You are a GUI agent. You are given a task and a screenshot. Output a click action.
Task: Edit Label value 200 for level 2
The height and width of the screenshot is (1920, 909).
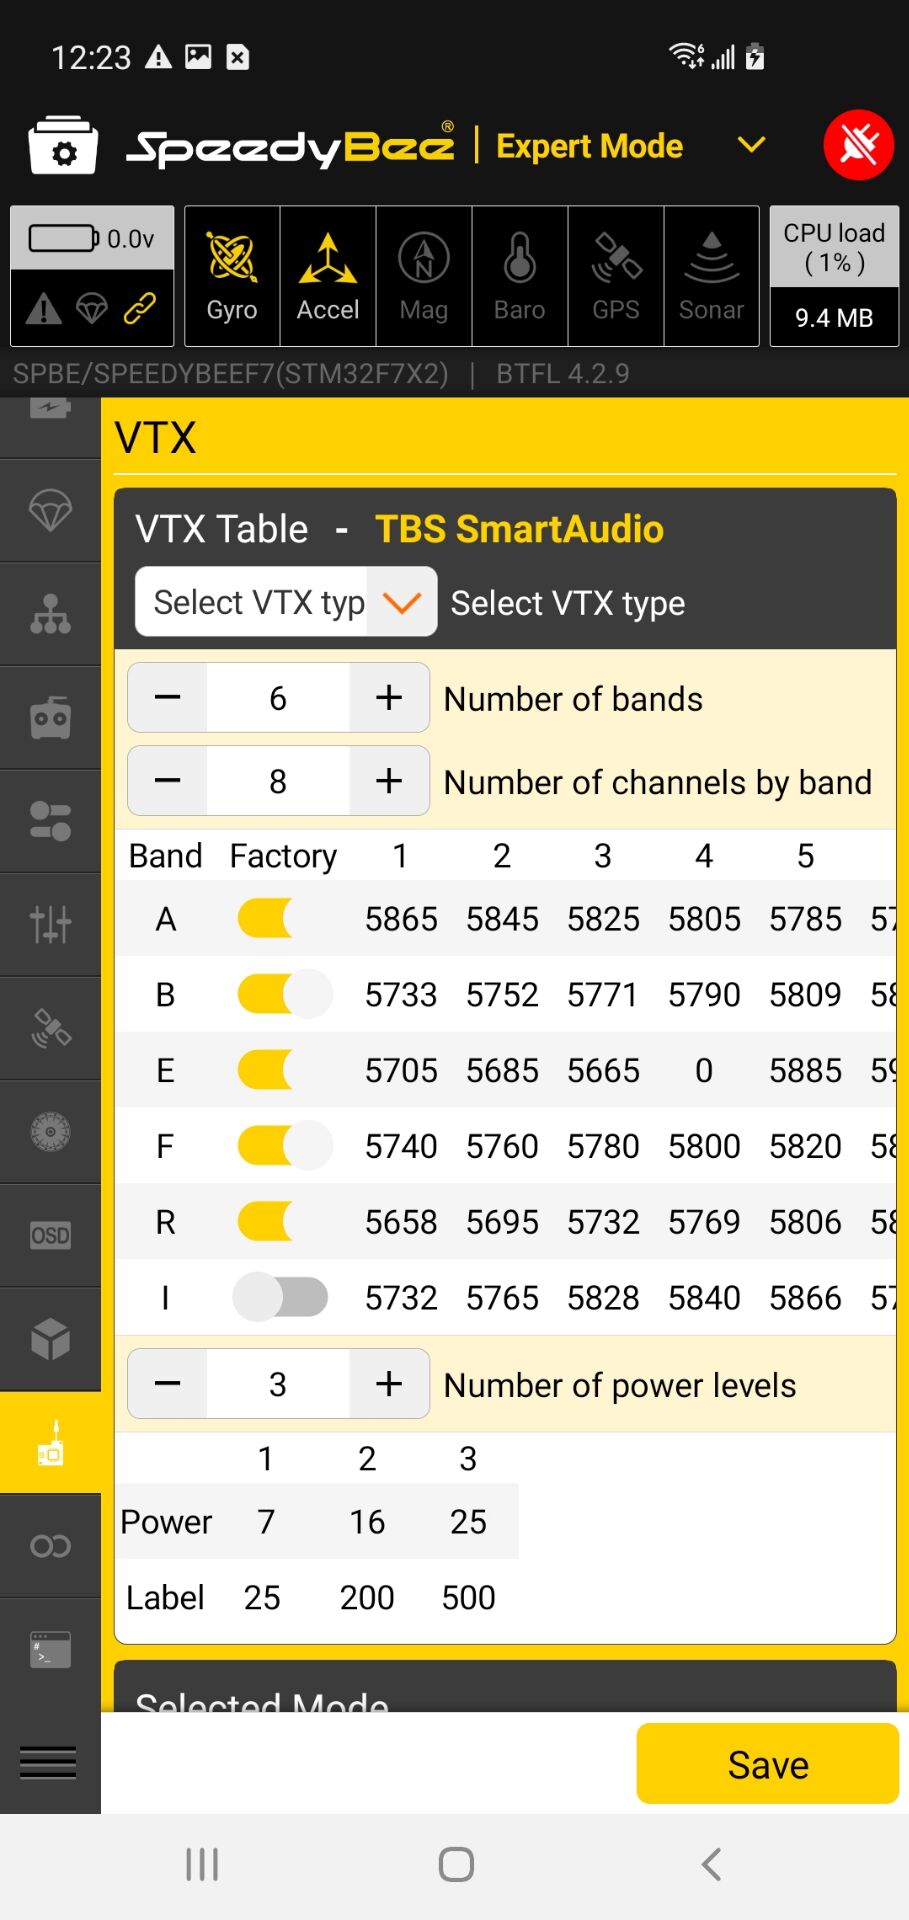tap(367, 1598)
